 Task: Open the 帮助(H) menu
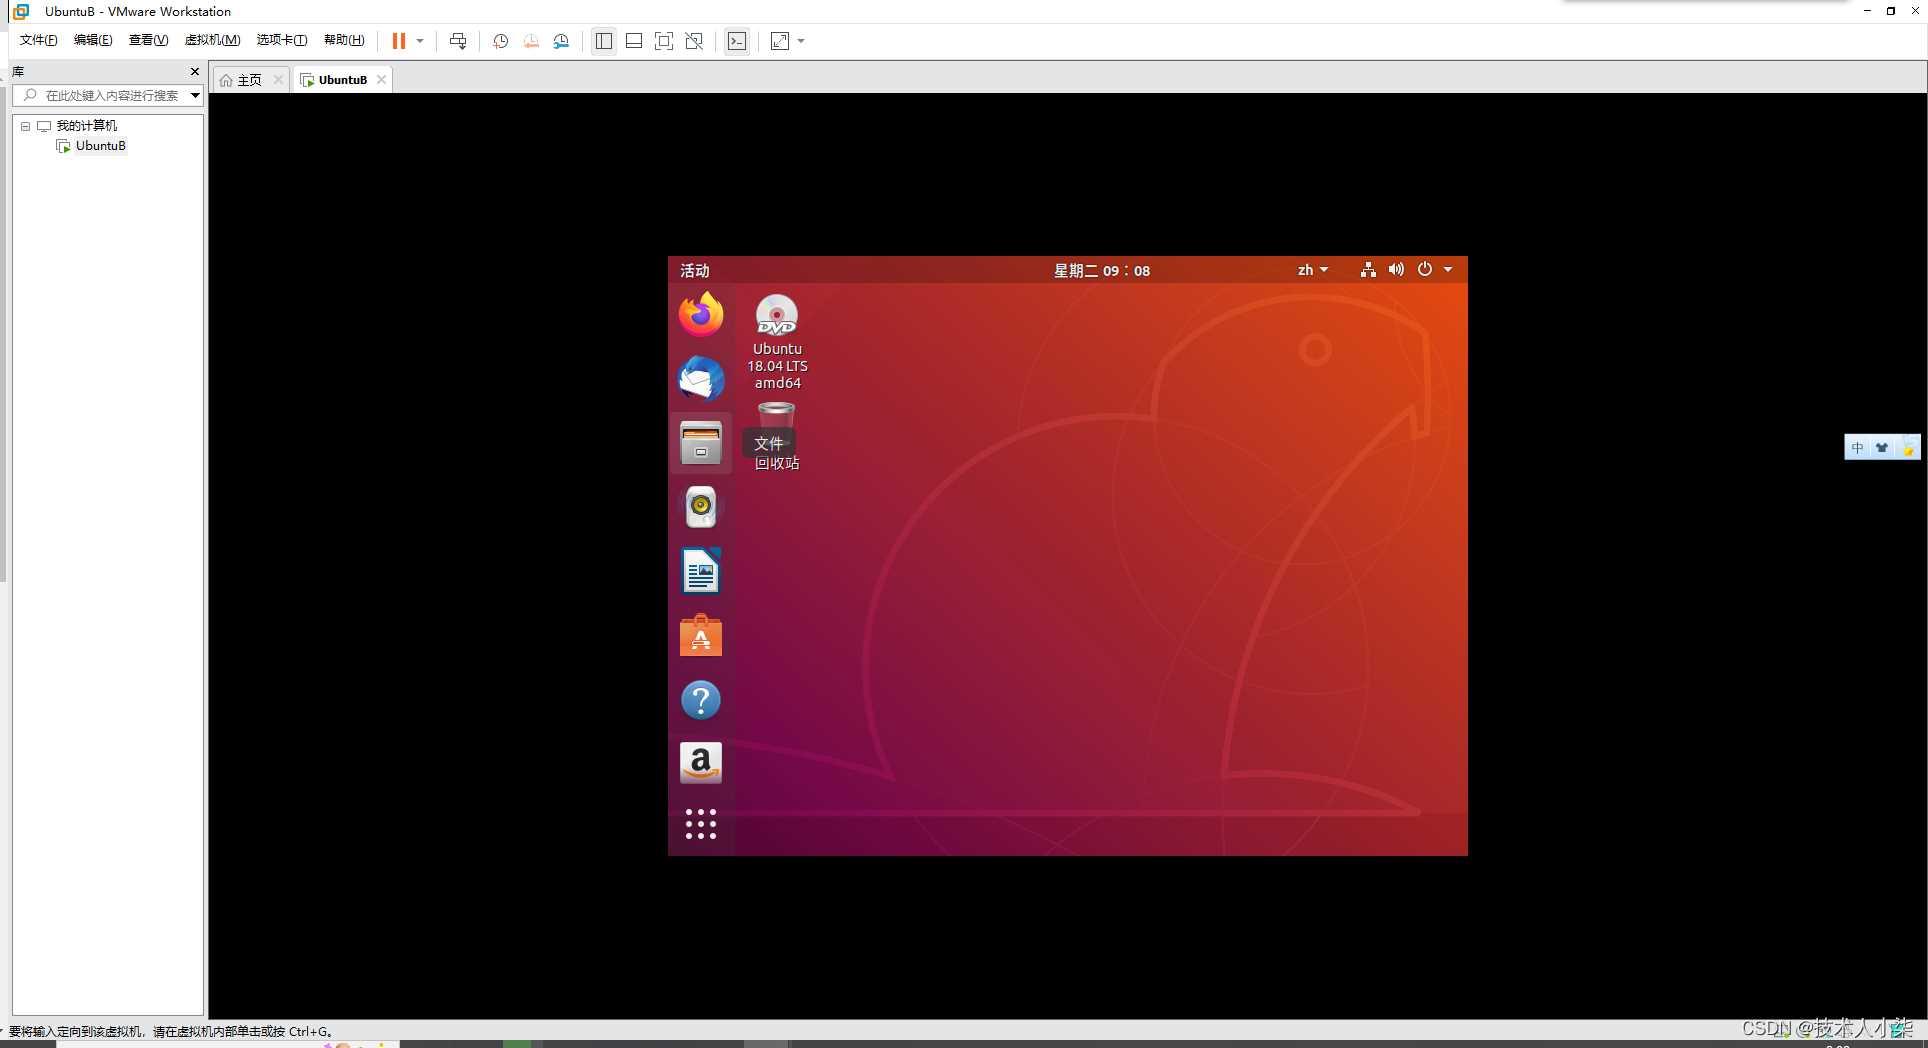tap(344, 40)
